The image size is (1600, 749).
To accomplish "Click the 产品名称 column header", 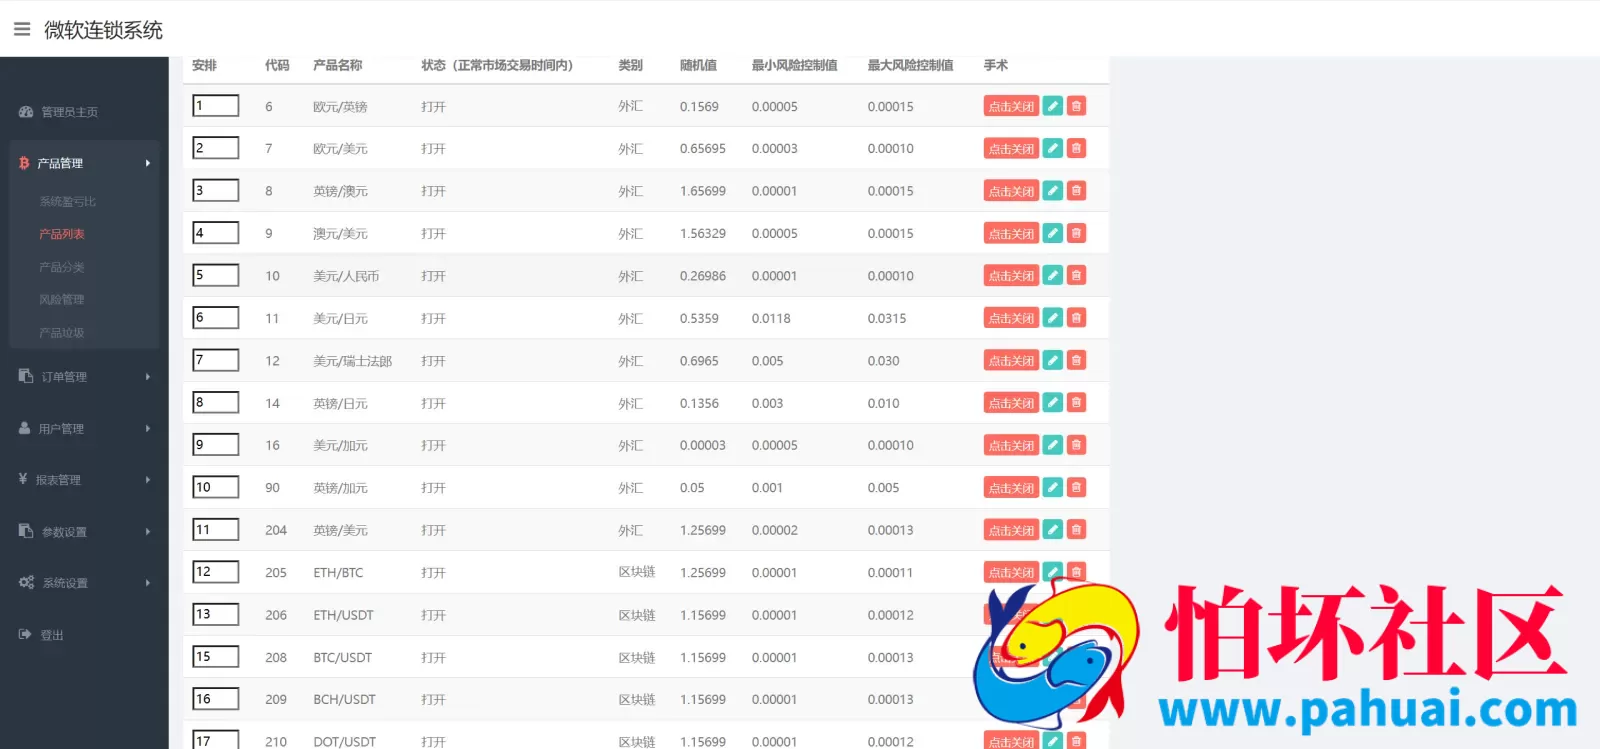I will coord(338,65).
